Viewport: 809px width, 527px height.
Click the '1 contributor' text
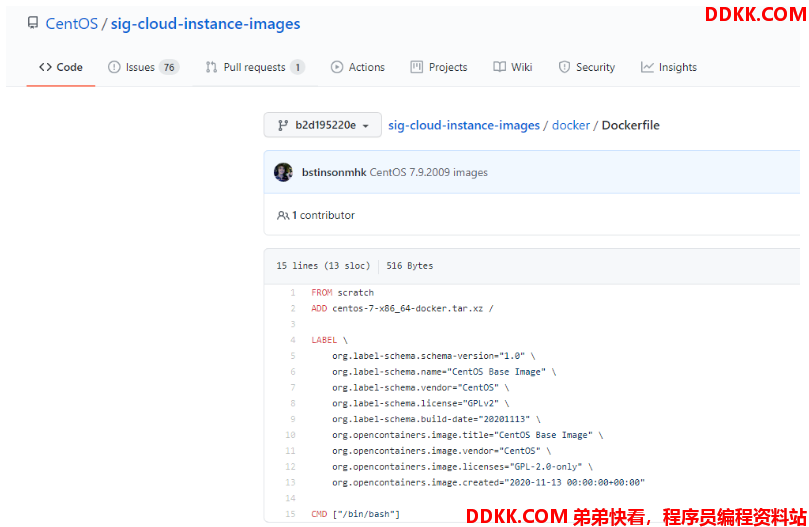323,215
